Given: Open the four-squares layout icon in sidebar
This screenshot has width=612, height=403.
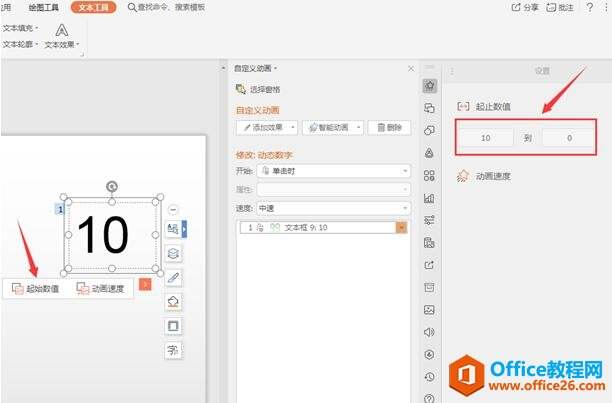Looking at the screenshot, I should point(429,176).
